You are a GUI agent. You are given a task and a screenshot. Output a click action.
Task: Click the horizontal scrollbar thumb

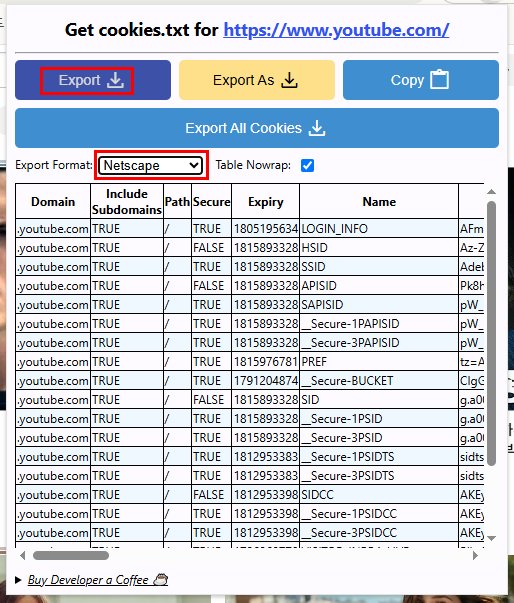(71, 555)
